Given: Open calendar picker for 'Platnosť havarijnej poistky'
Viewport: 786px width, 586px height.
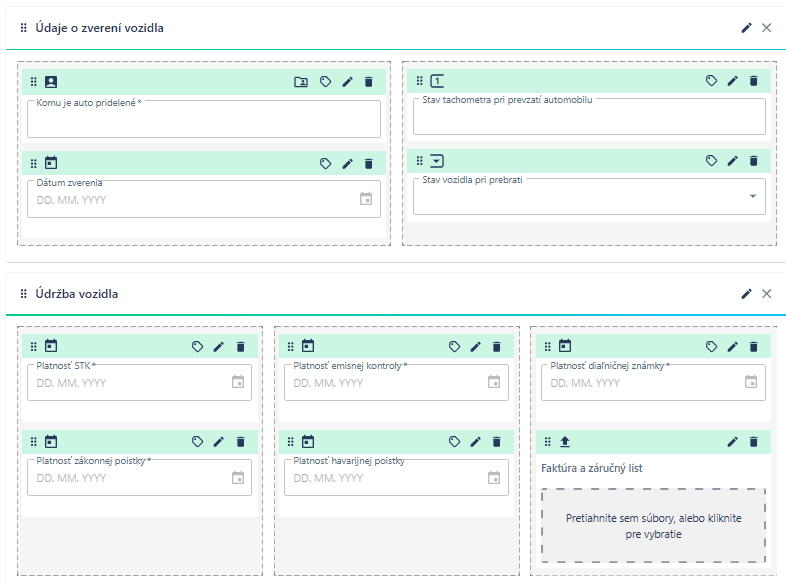Looking at the screenshot, I should [494, 478].
